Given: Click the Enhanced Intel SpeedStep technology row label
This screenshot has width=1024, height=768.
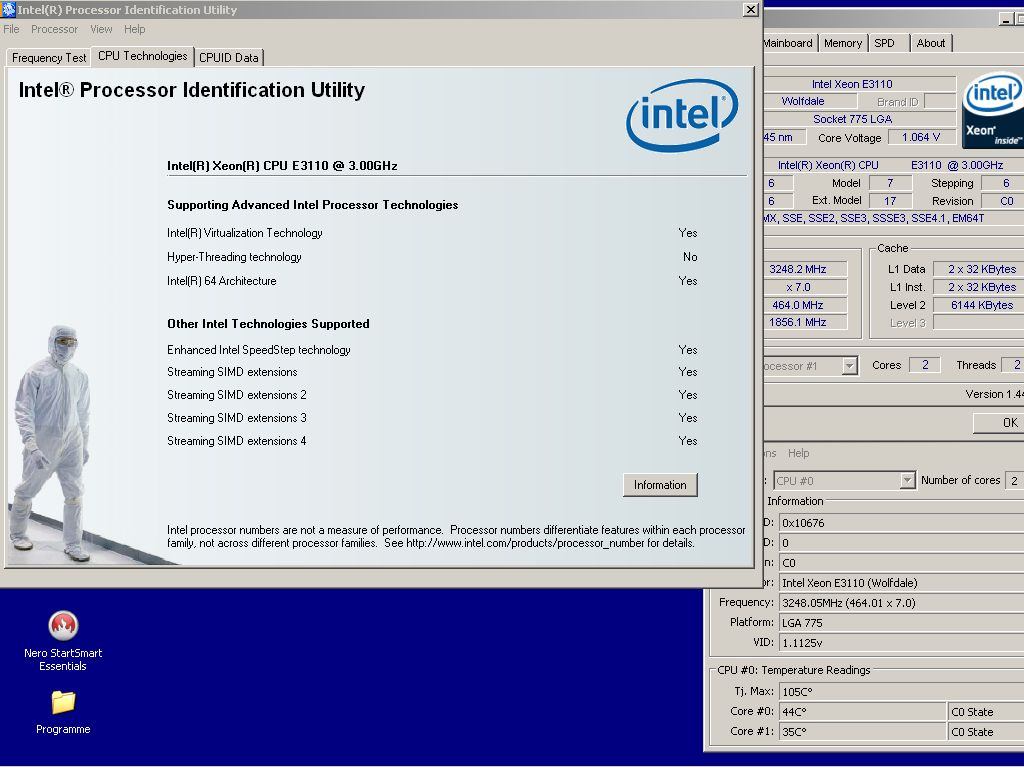Looking at the screenshot, I should point(259,350).
